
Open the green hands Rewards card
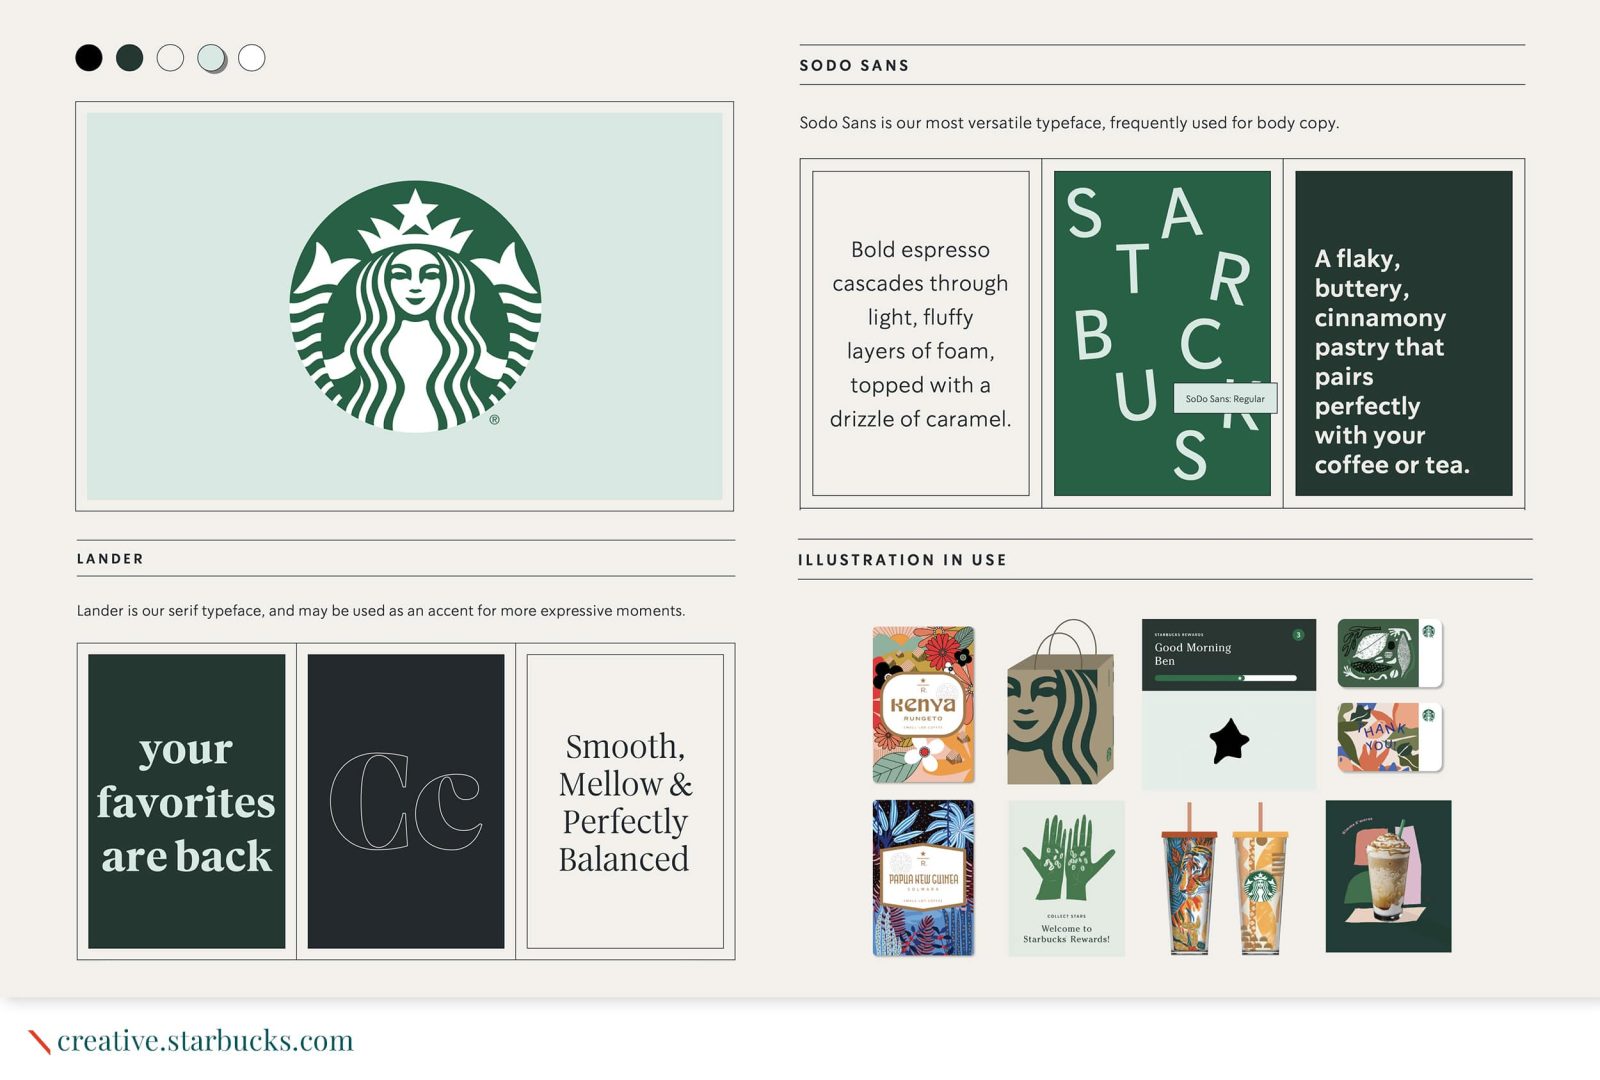tap(1066, 878)
